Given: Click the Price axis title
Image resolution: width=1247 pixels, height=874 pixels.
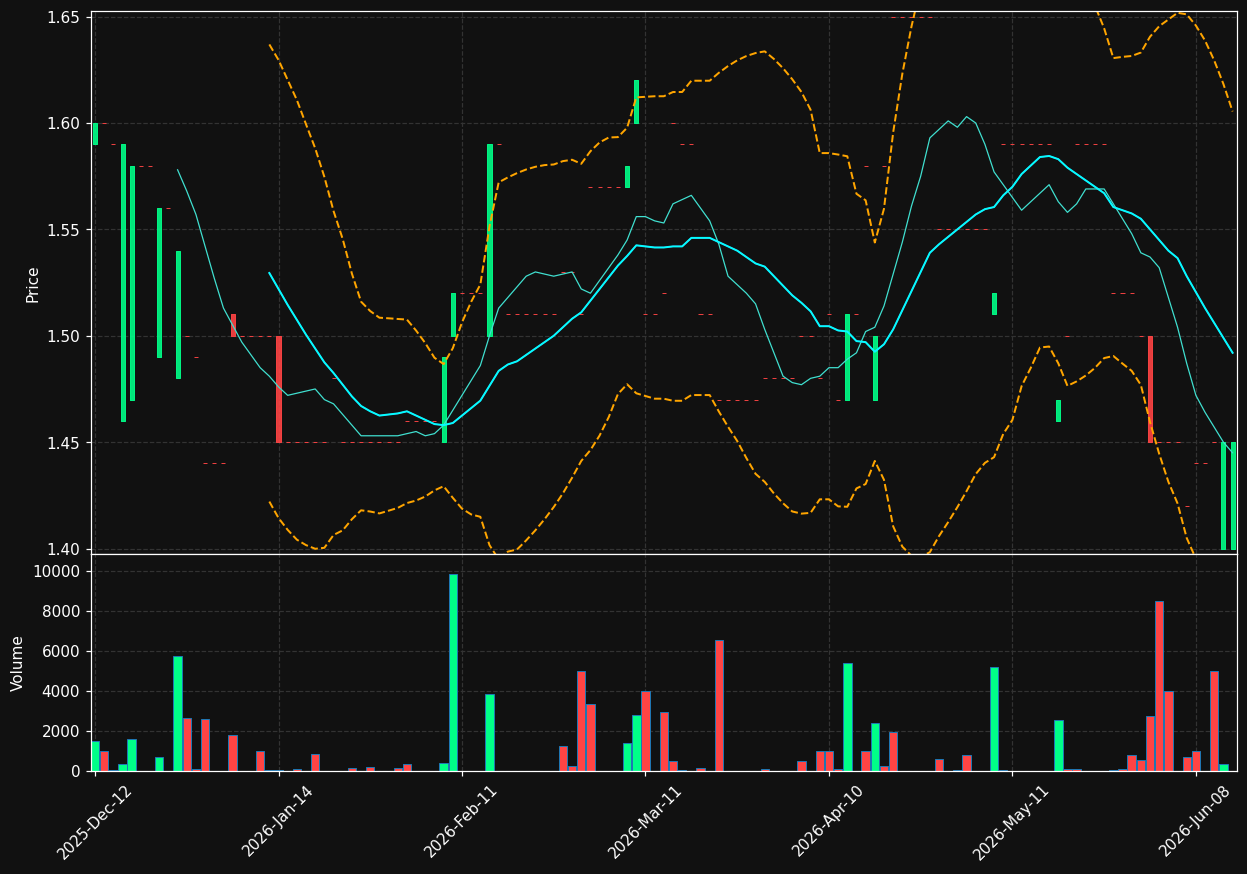Looking at the screenshot, I should 33,284.
